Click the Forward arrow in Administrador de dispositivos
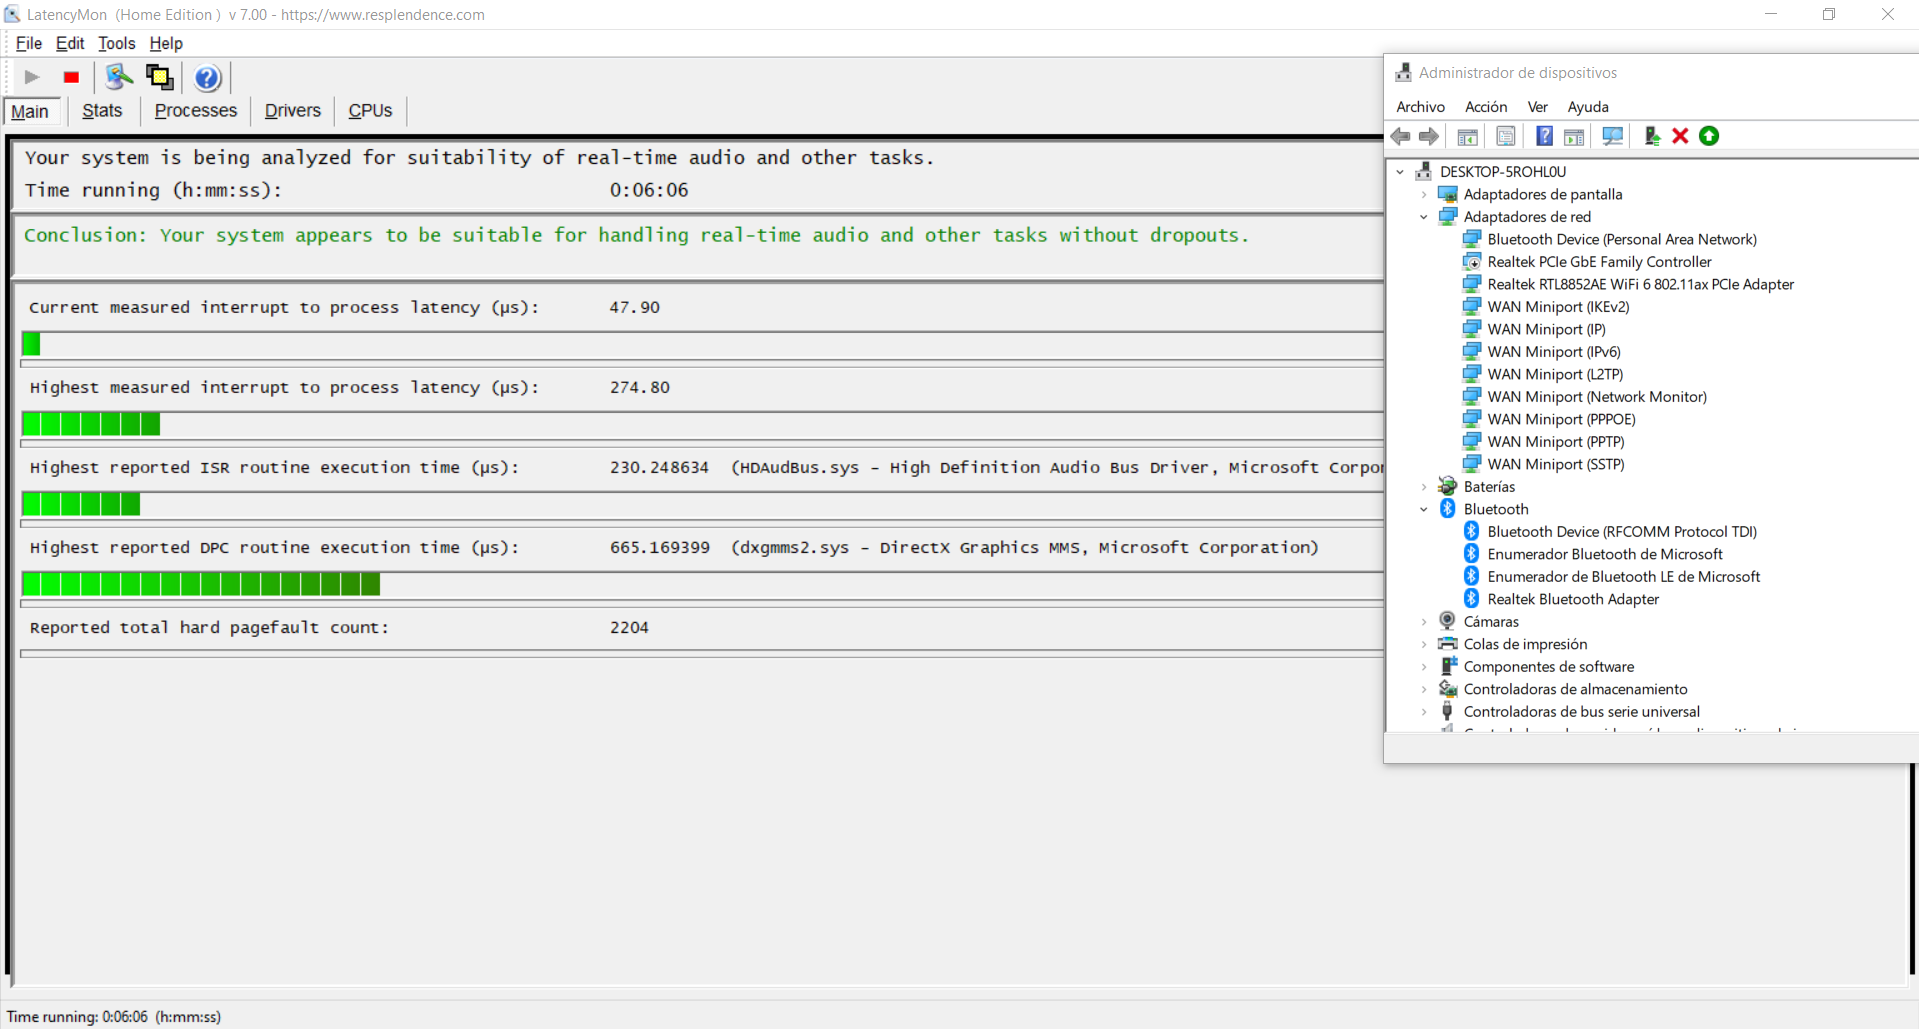 (x=1429, y=136)
